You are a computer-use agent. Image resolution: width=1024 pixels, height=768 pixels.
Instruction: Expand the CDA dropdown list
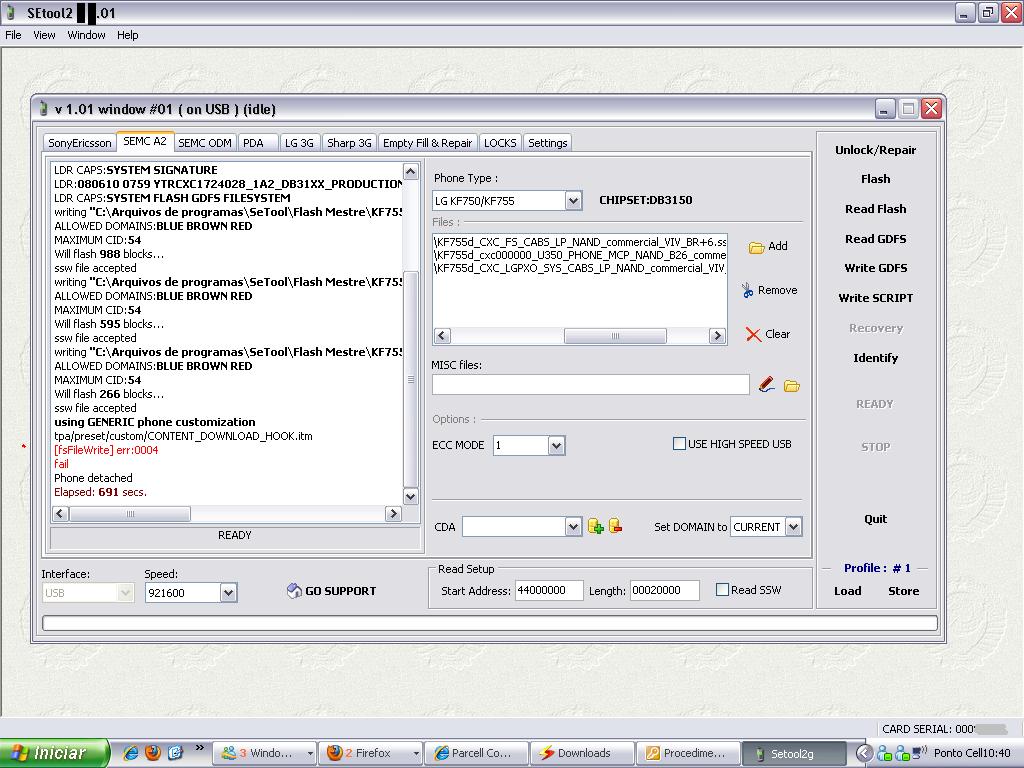573,526
